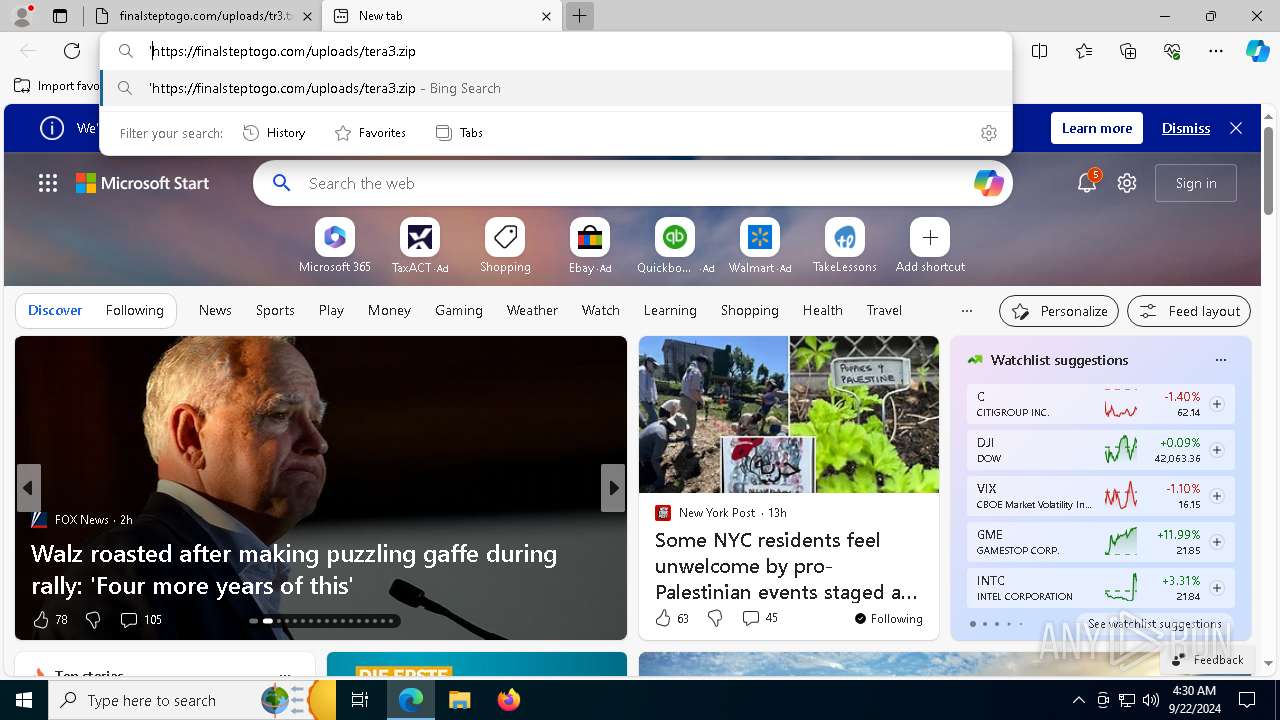This screenshot has width=1280, height=720.
Task: Open the Sports category tab
Action: 275,310
